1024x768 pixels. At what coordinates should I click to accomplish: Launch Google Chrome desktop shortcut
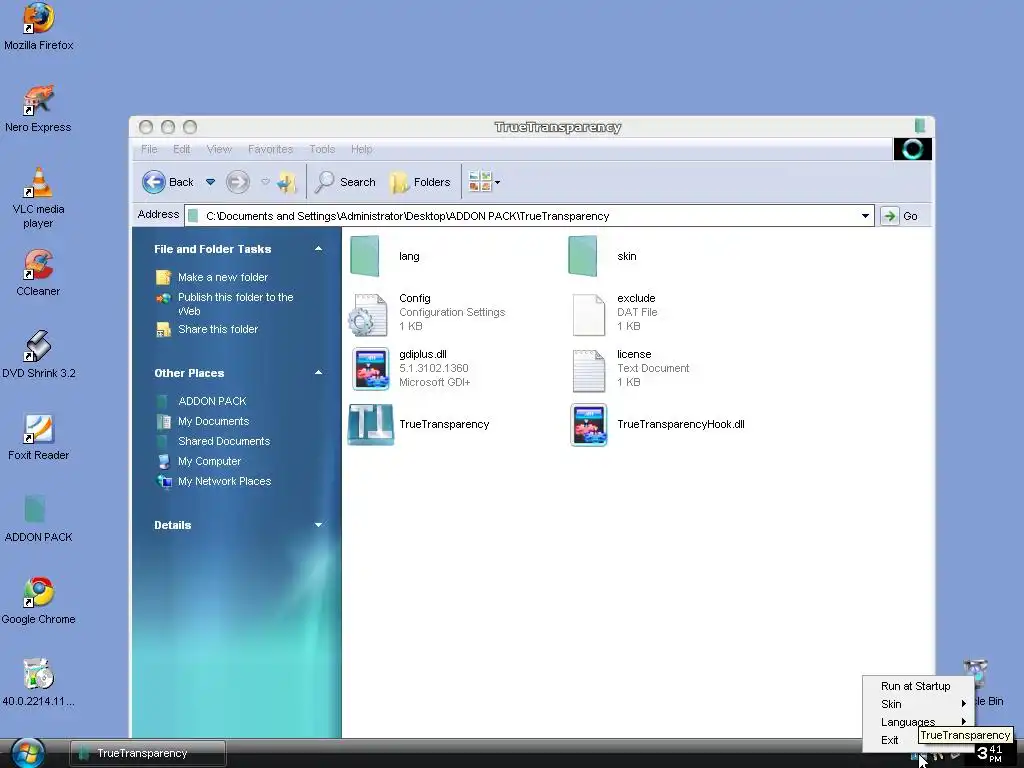pyautogui.click(x=38, y=600)
